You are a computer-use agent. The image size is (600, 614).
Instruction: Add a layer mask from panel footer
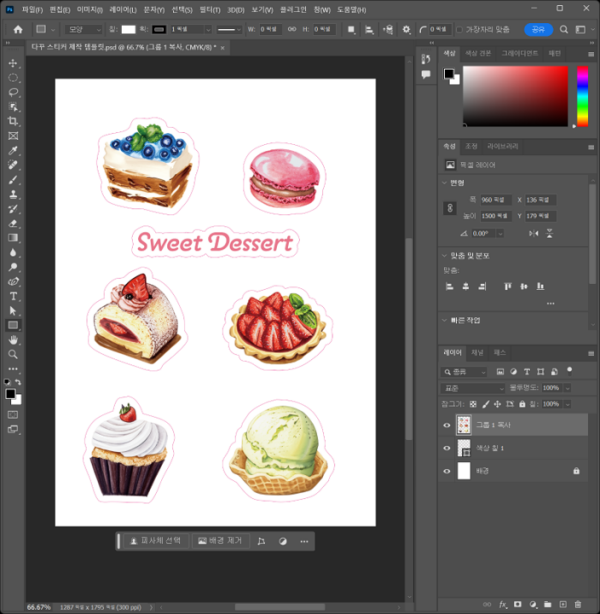(518, 604)
